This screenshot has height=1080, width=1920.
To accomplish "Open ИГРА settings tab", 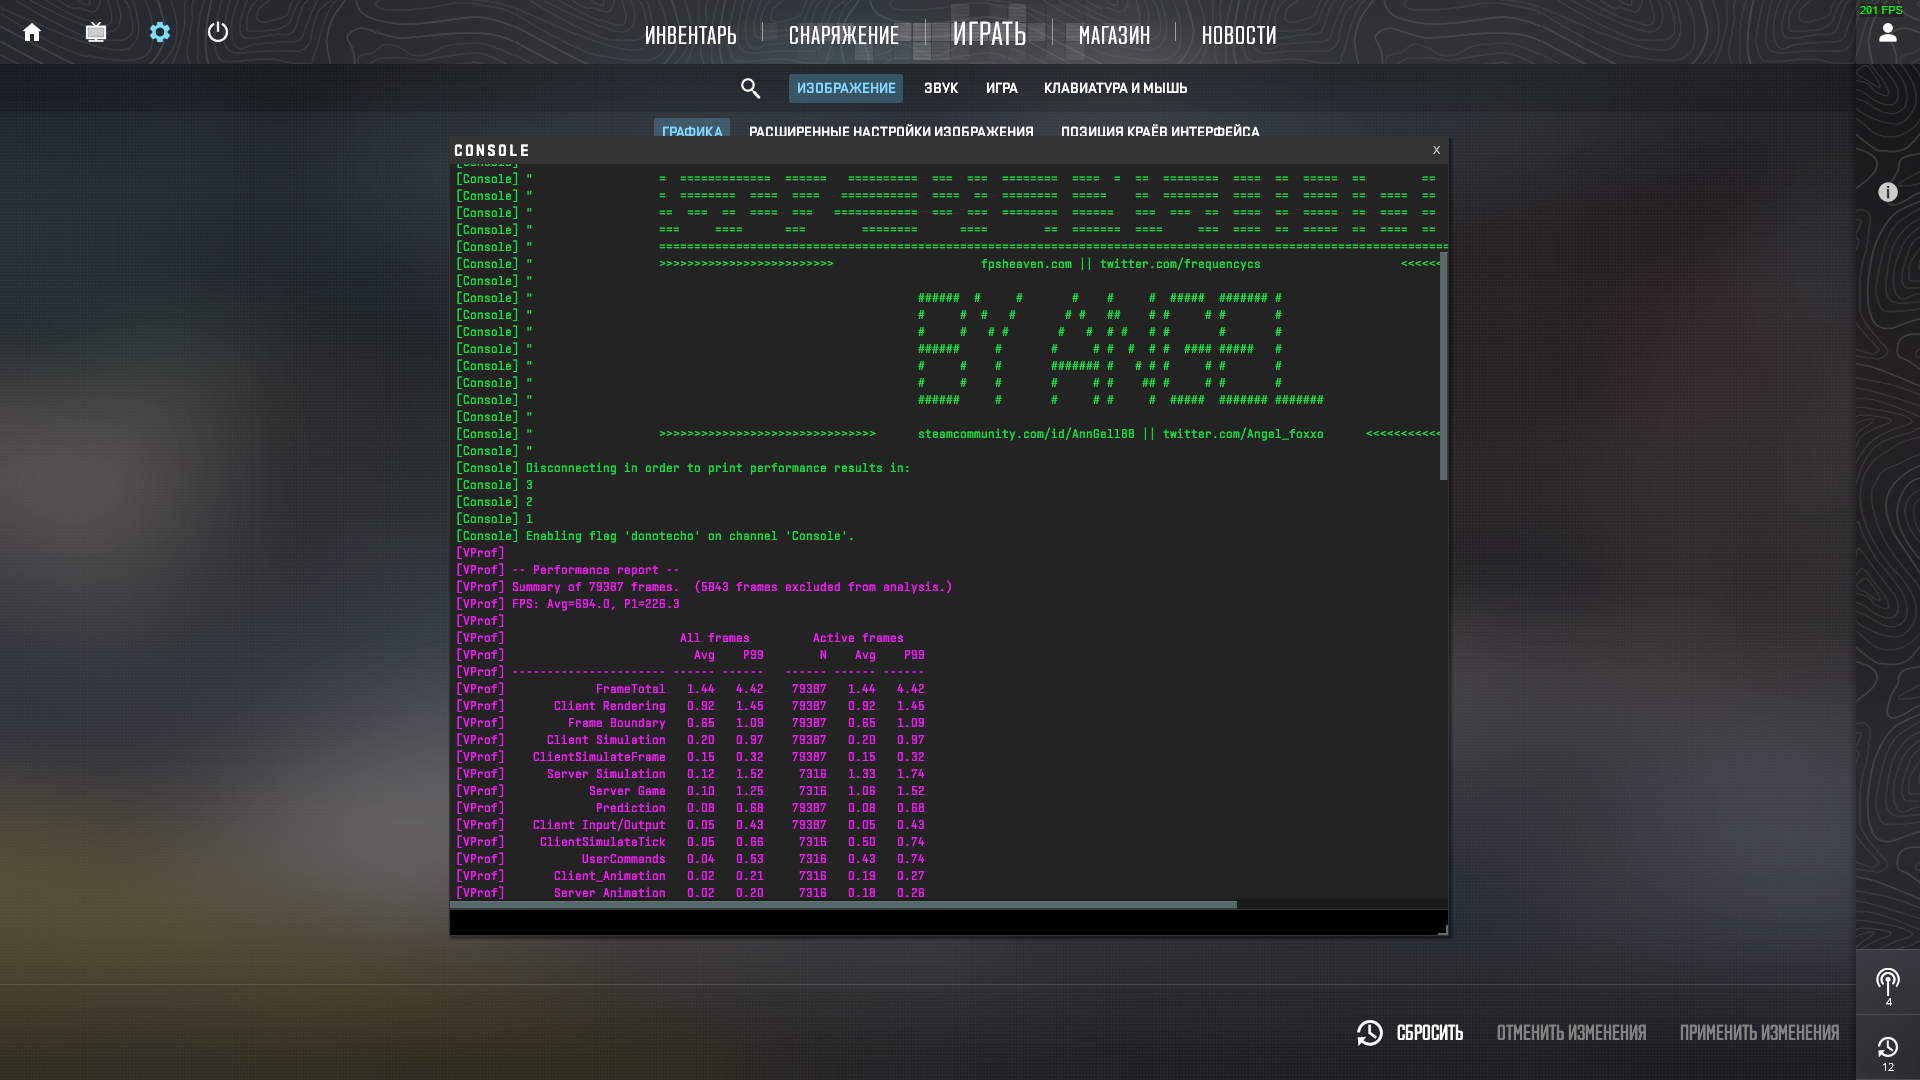I will (1001, 89).
